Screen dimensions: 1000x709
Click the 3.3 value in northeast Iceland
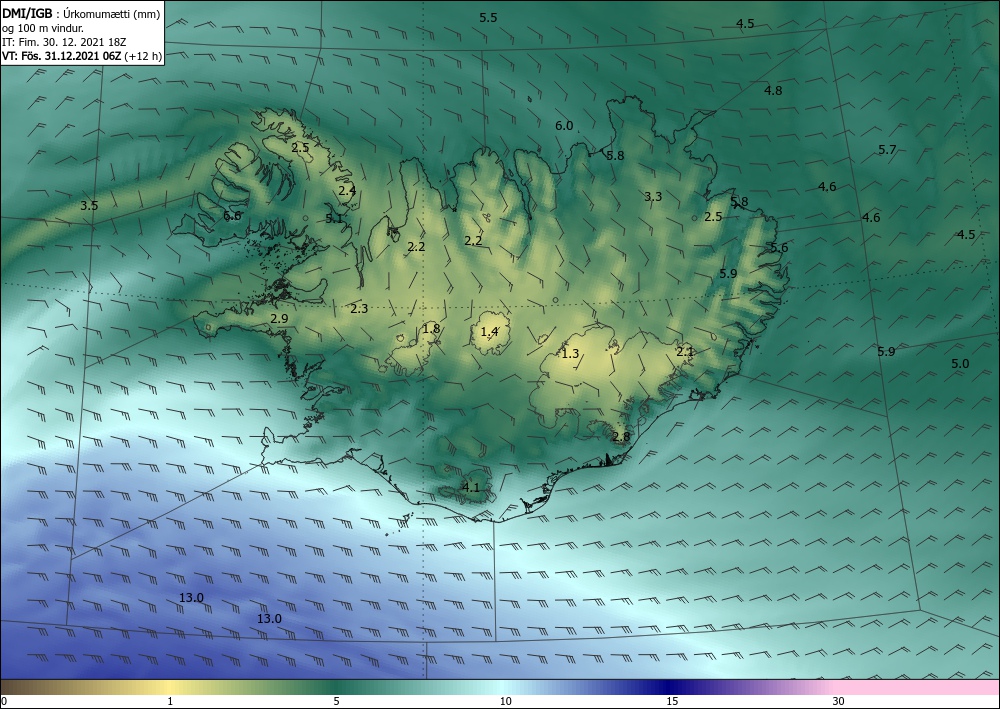[653, 196]
